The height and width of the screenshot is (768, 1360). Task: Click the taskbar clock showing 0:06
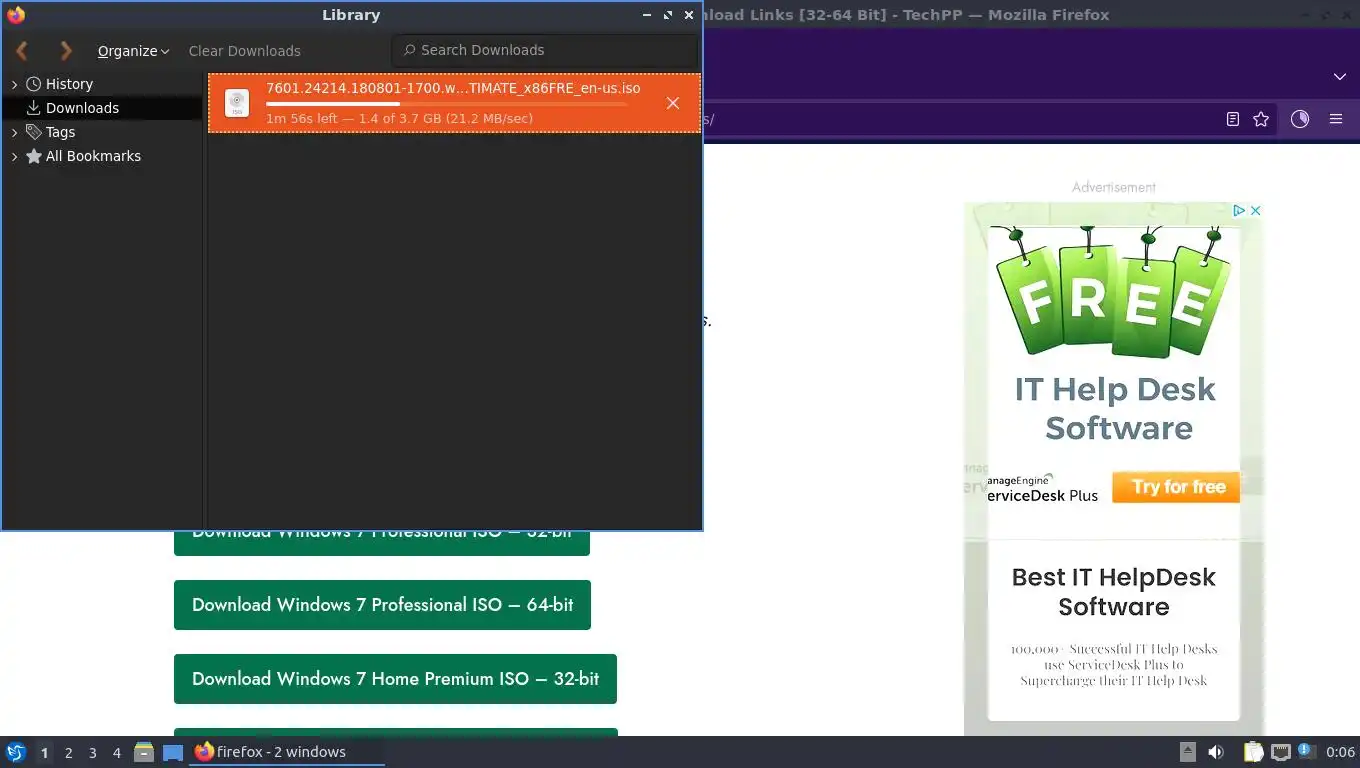1340,752
